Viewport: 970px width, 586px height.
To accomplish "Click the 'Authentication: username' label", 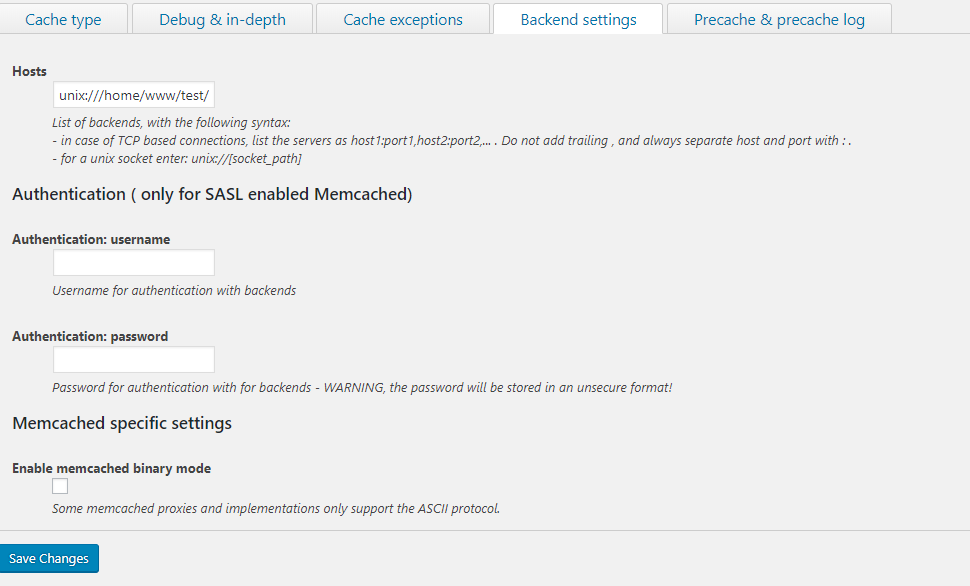I will click(x=91, y=240).
